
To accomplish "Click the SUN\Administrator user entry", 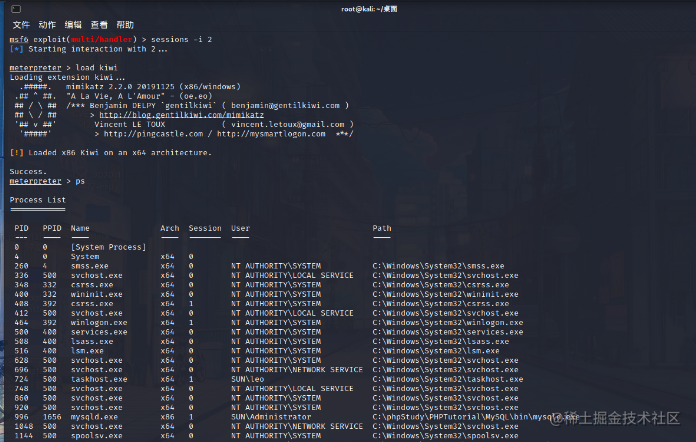I will [x=271, y=417].
